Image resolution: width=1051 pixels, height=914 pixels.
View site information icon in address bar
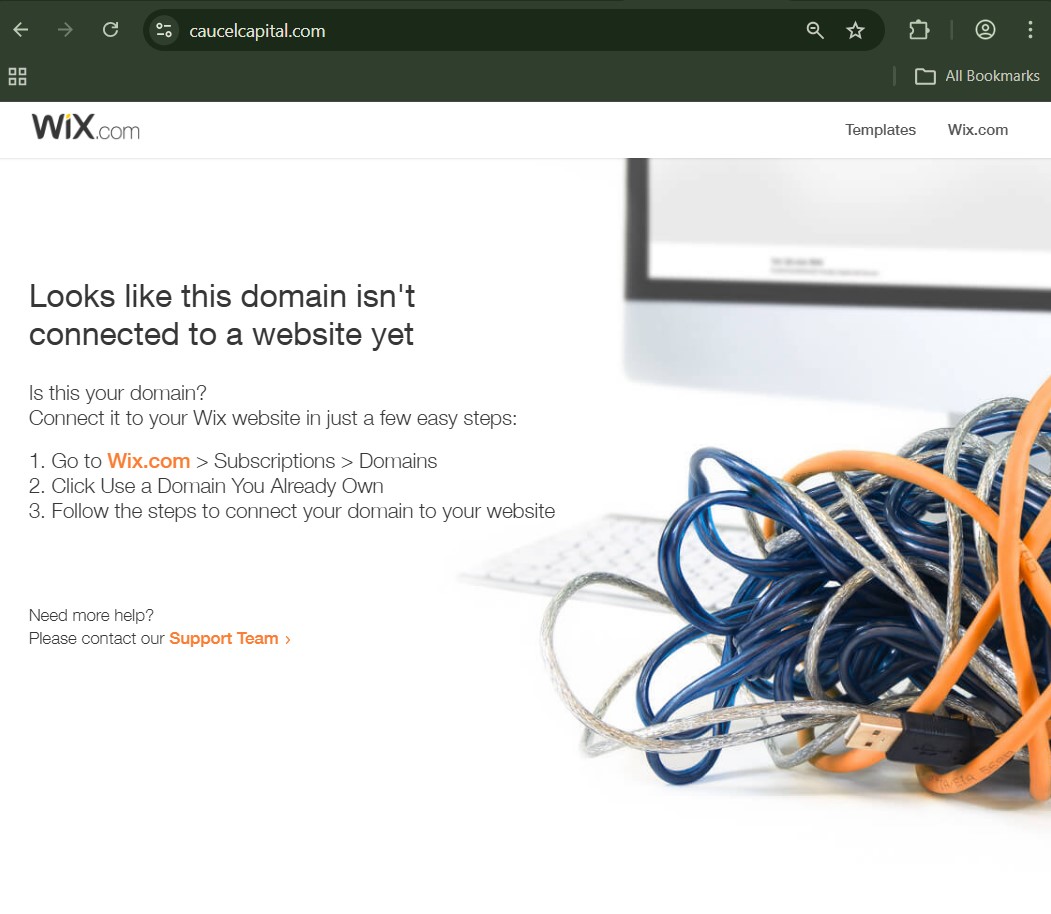[x=164, y=30]
